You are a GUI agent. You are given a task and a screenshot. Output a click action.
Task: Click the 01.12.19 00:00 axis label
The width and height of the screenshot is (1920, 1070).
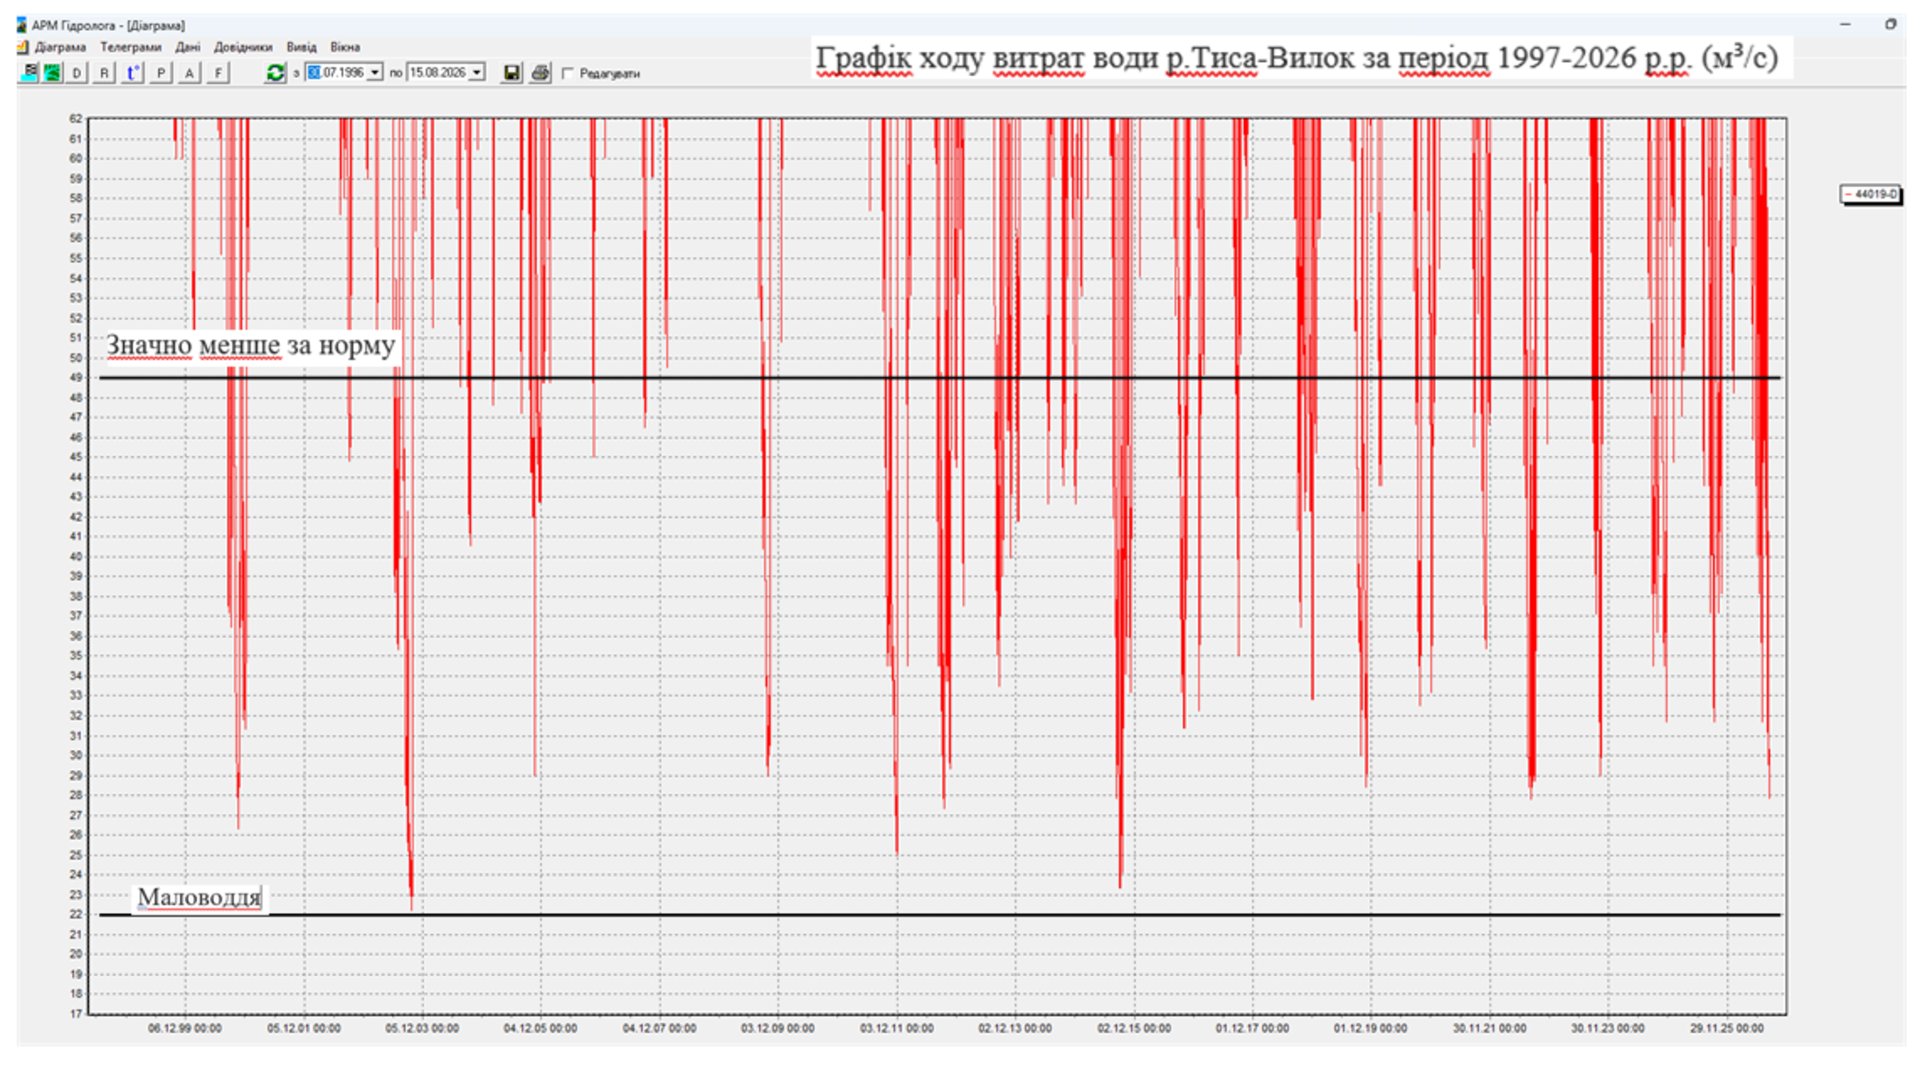(x=1370, y=1028)
